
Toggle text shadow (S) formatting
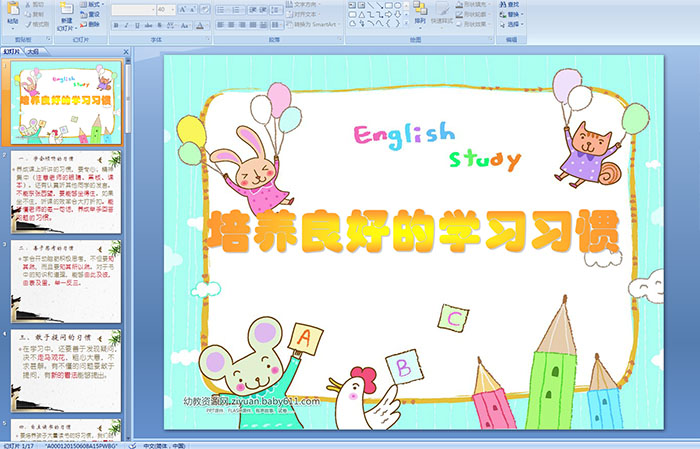[159, 25]
